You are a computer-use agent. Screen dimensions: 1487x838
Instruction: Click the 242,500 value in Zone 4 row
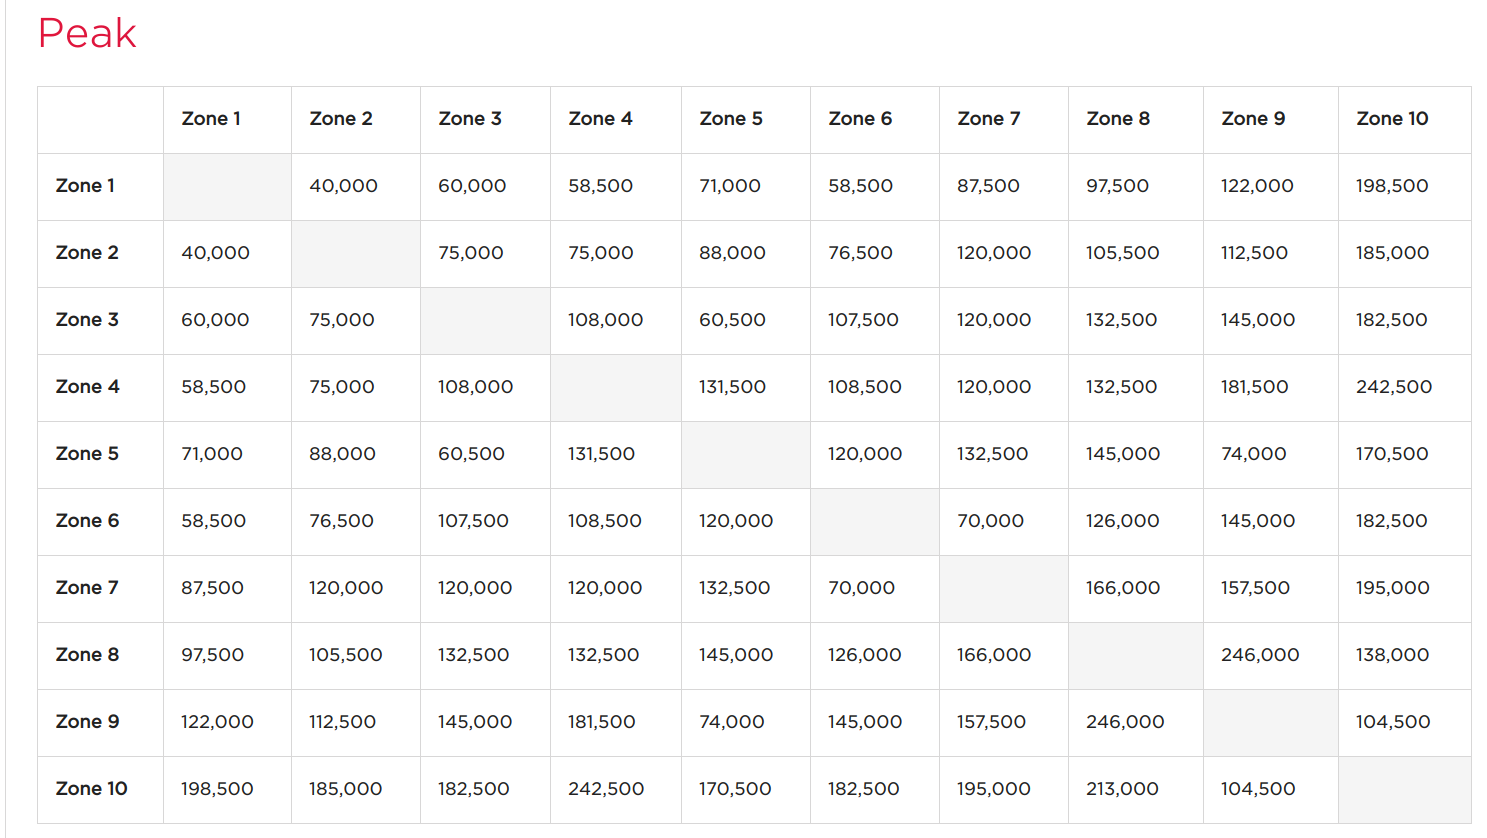1393,387
